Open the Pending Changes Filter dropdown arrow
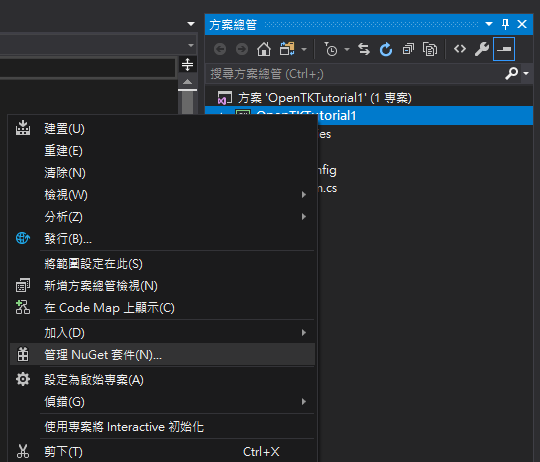540x462 pixels. click(347, 50)
